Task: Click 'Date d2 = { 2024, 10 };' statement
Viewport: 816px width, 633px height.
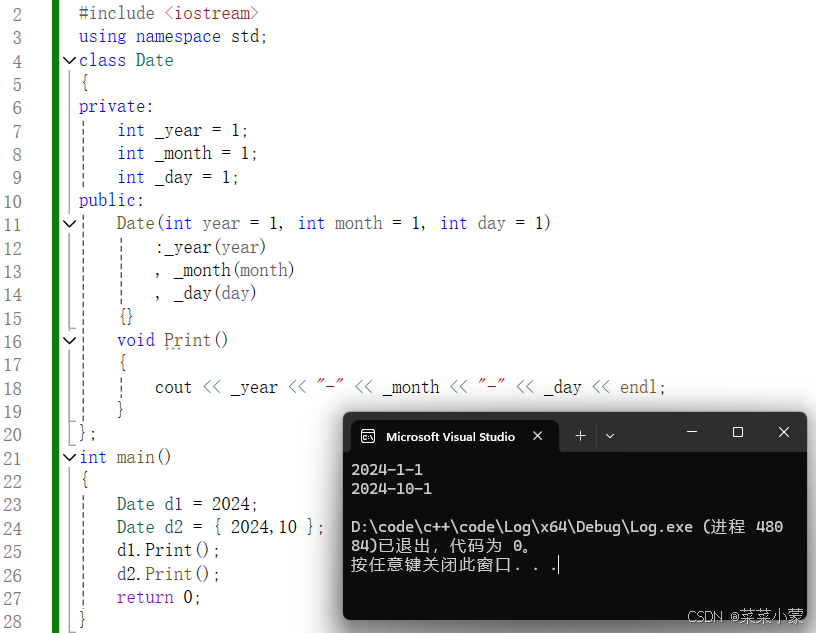Action: [221, 527]
